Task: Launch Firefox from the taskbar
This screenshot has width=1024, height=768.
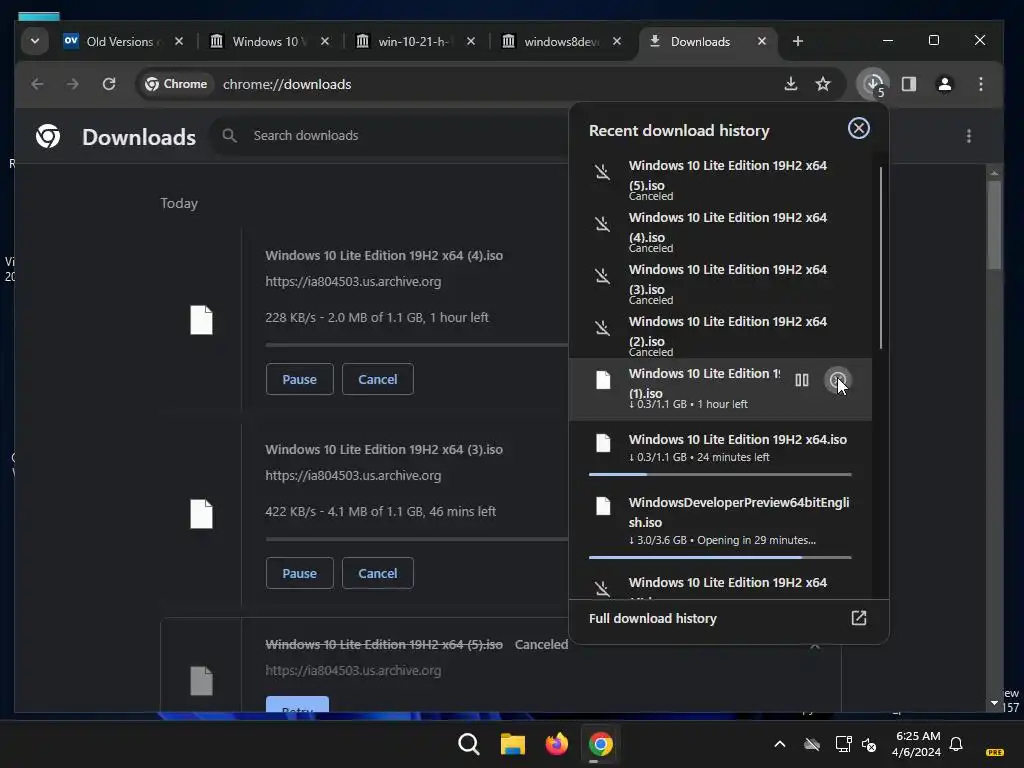Action: tap(556, 744)
